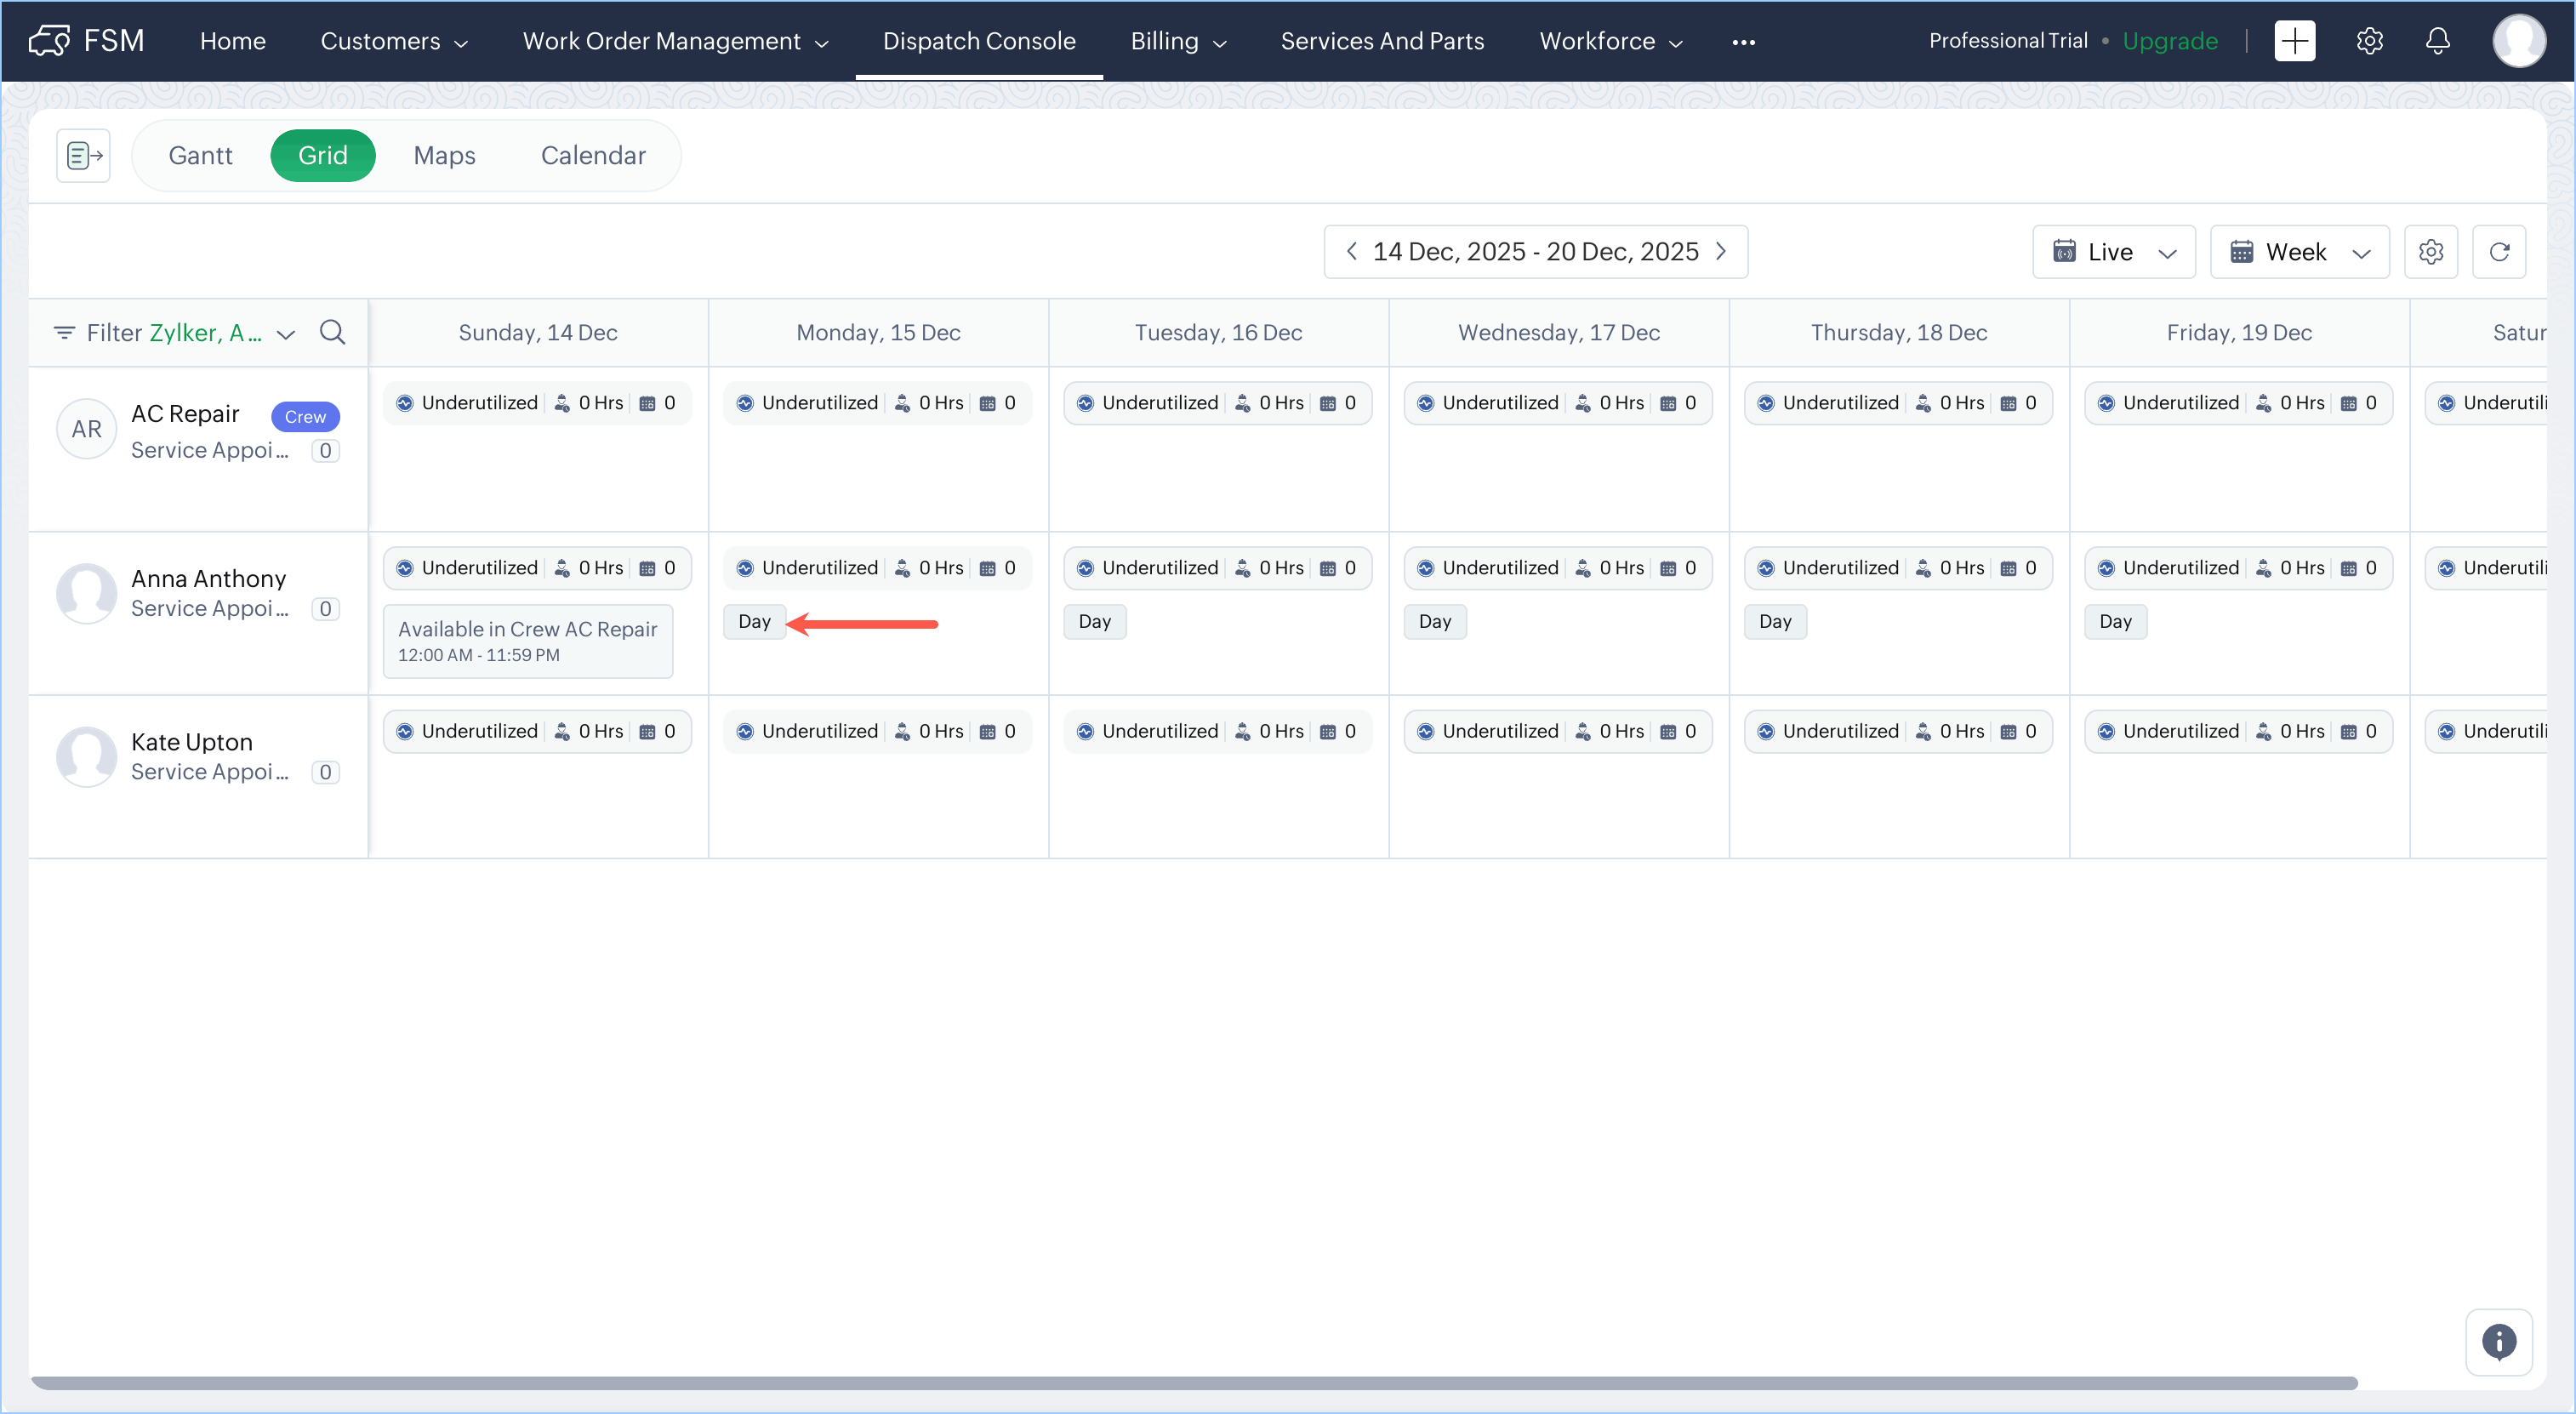Click the info icon at bottom right
This screenshot has height=1414, width=2576.
[2498, 1341]
